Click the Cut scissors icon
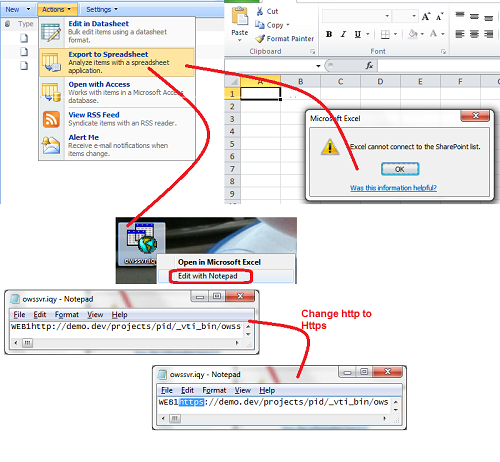Image resolution: width=500 pixels, height=462 pixels. tap(260, 11)
